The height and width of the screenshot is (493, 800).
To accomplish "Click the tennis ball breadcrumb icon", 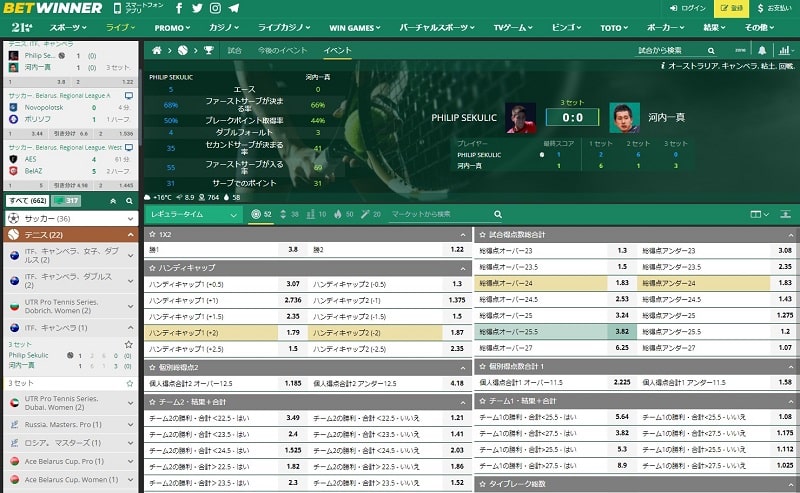I will (x=183, y=50).
